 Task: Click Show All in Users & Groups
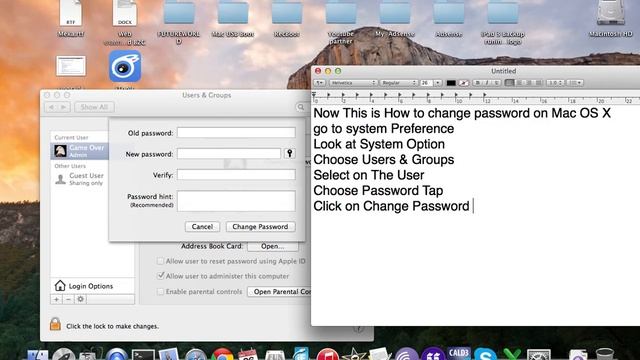click(x=94, y=107)
